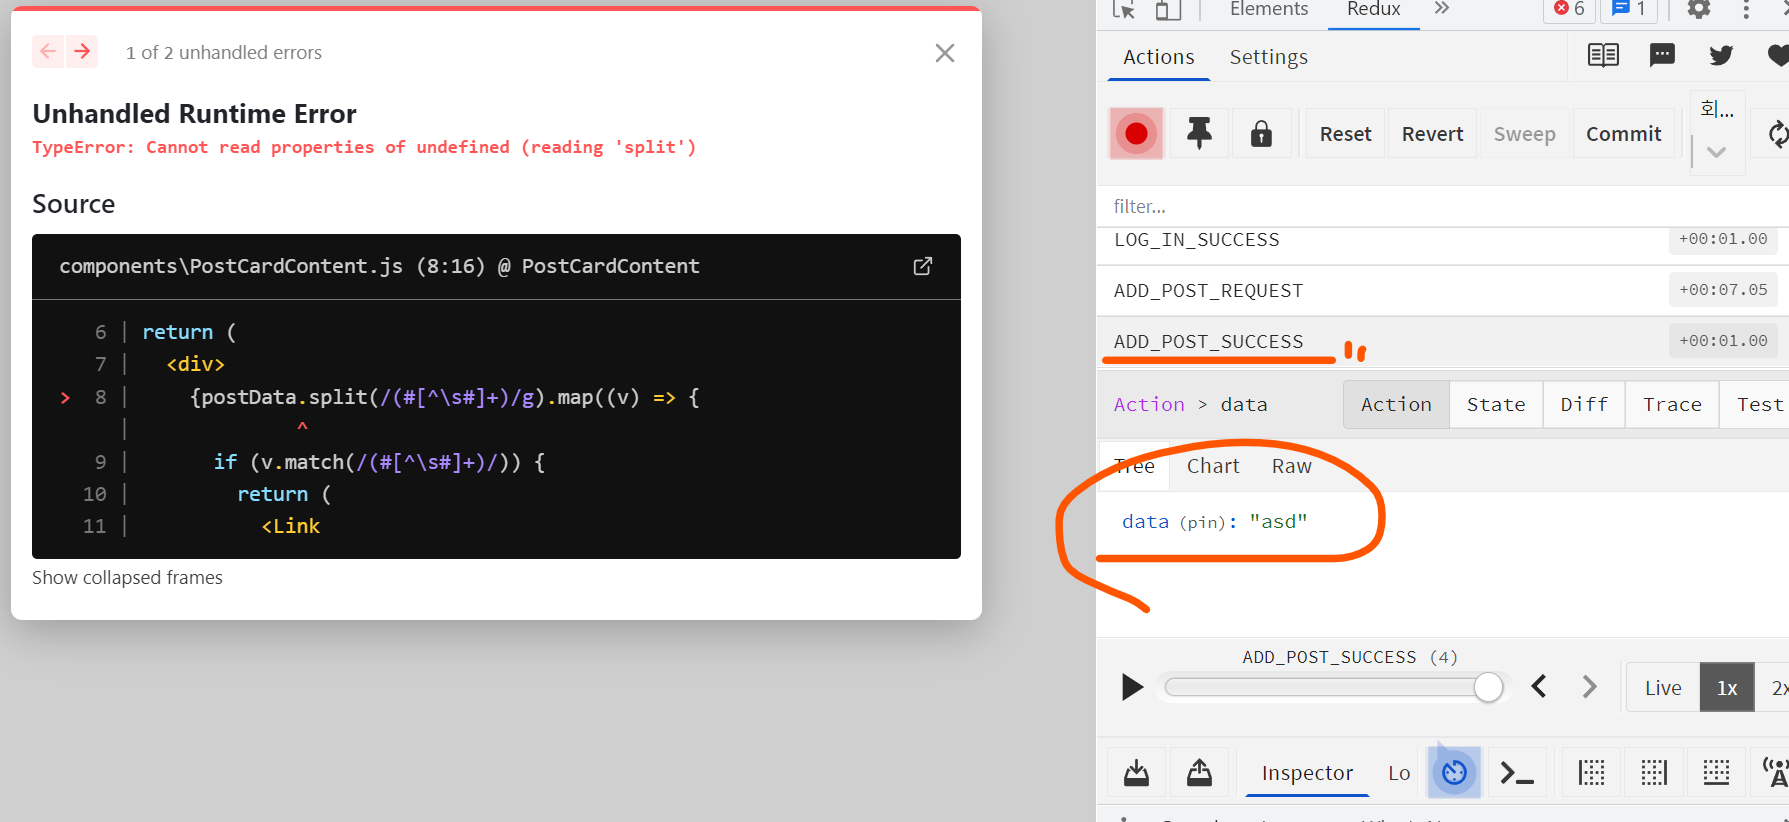This screenshot has height=822, width=1789.
Task: Click the Revert button
Action: point(1432,134)
